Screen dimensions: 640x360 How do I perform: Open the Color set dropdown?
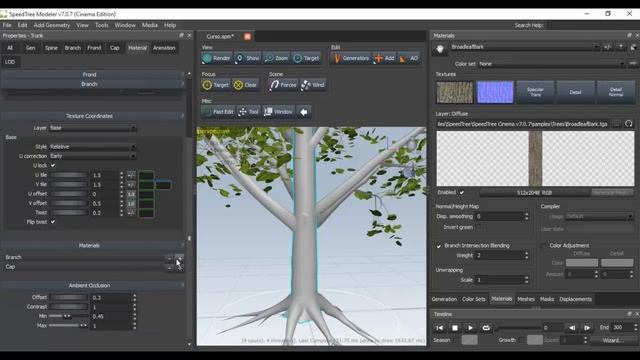click(552, 64)
